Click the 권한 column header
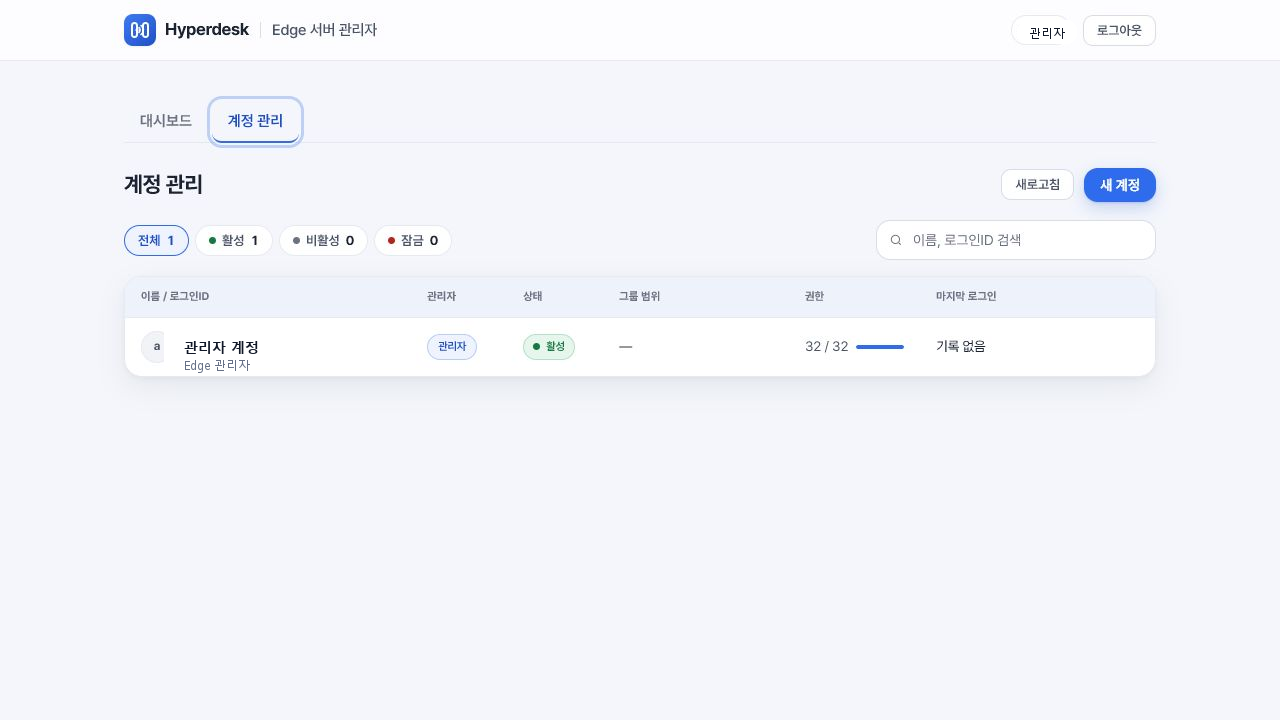 814,297
